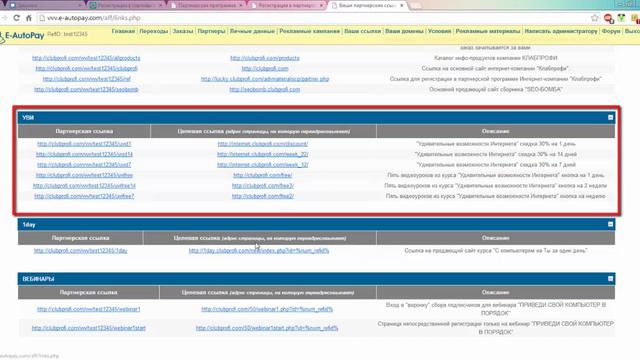Click the УВИ section title bar

click(x=316, y=118)
